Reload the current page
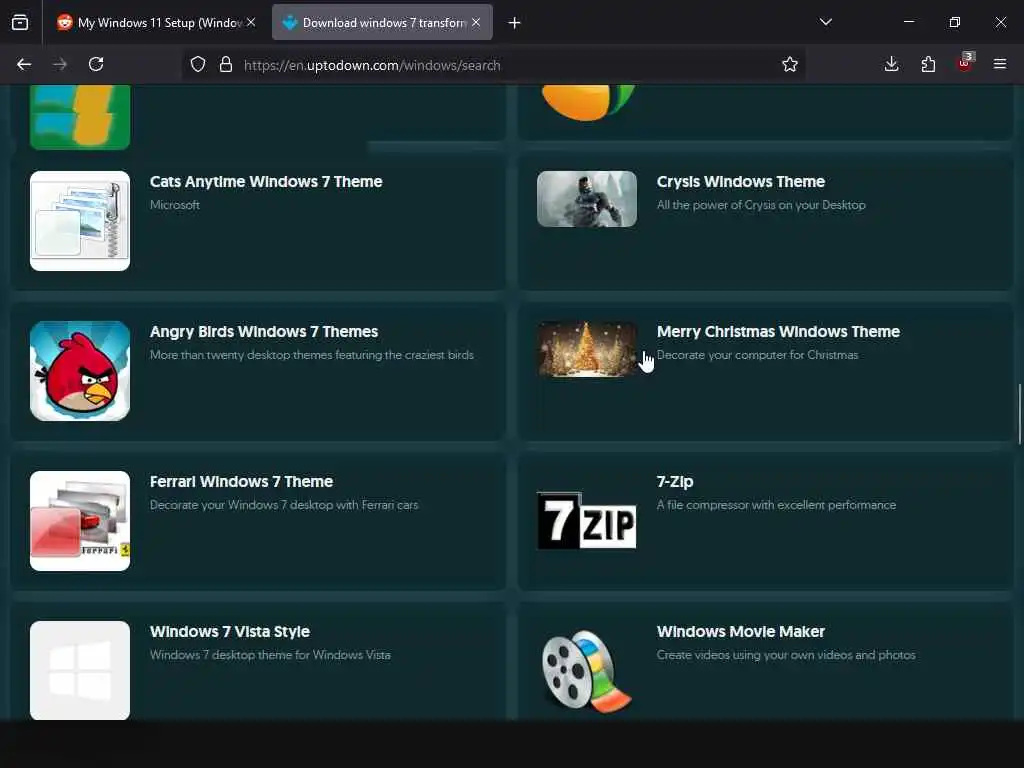1024x768 pixels. coord(96,64)
